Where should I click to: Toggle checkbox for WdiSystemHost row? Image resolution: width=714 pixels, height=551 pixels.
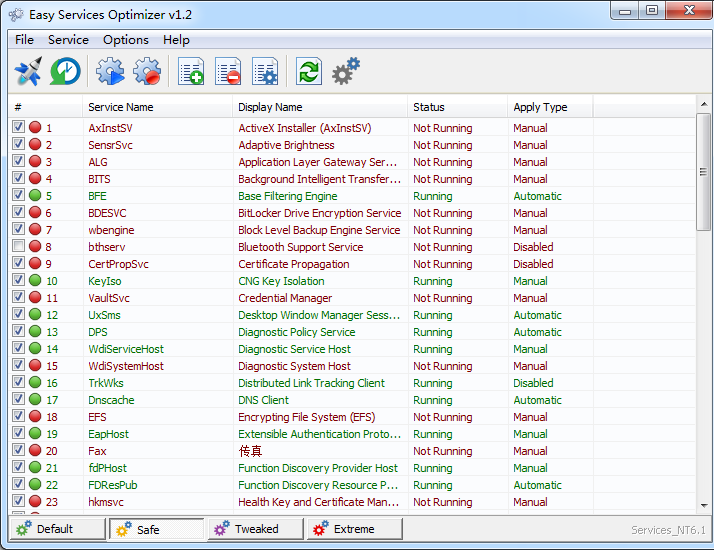coord(18,365)
